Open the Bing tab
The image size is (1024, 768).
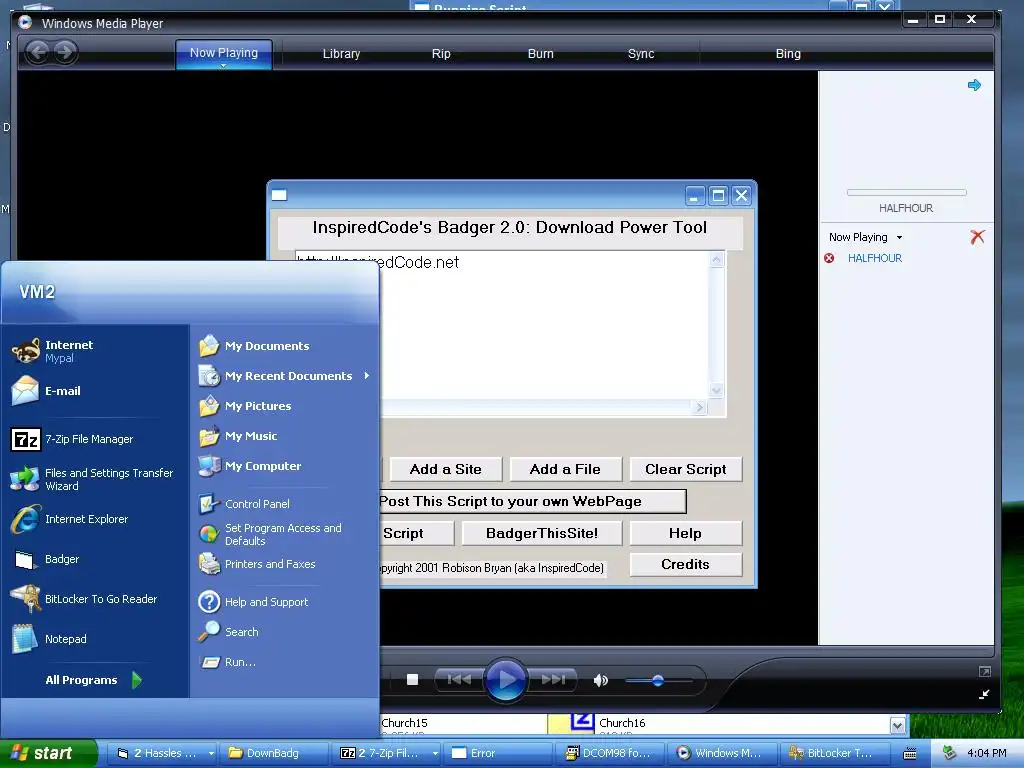788,54
